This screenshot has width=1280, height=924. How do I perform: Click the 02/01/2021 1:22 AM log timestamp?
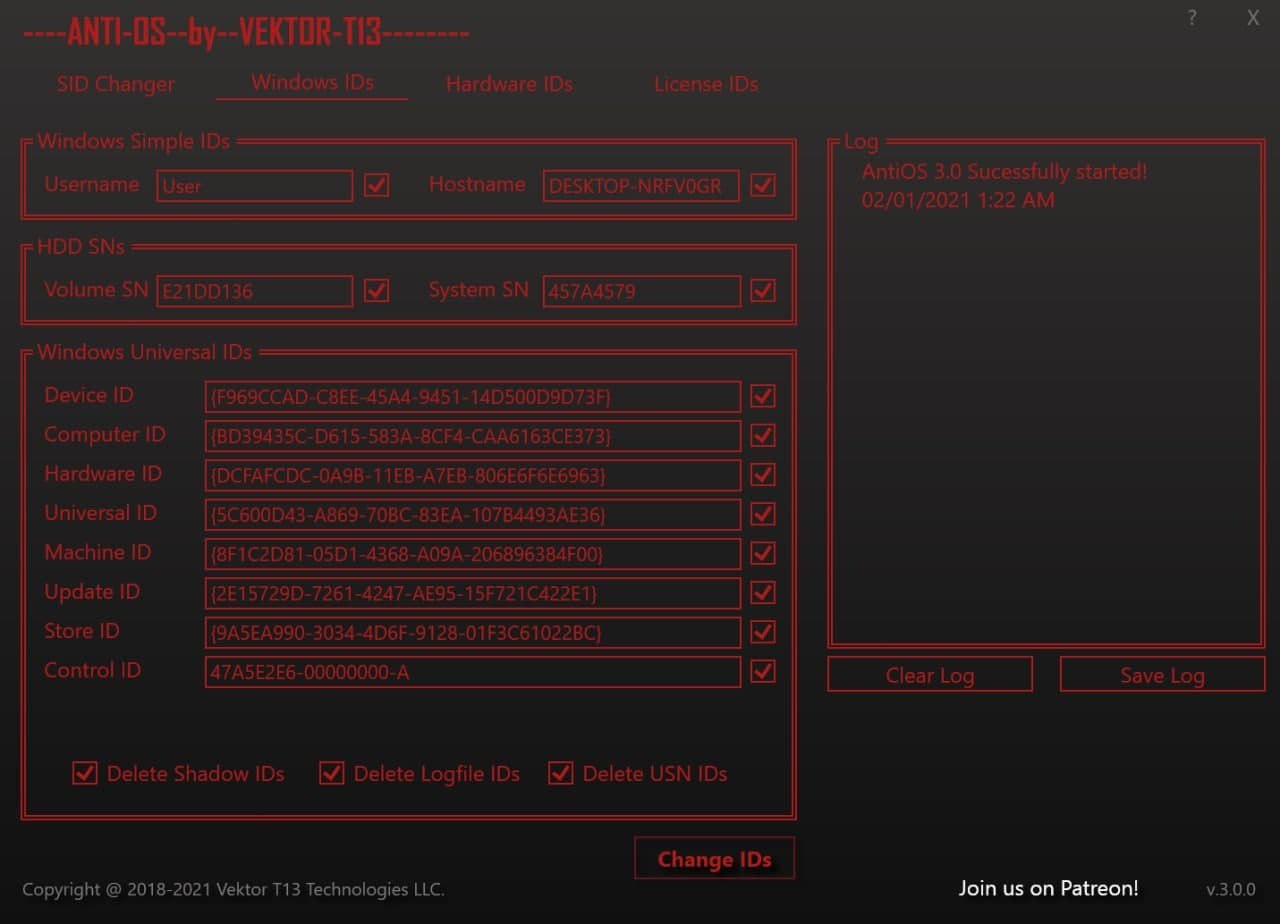[x=958, y=200]
